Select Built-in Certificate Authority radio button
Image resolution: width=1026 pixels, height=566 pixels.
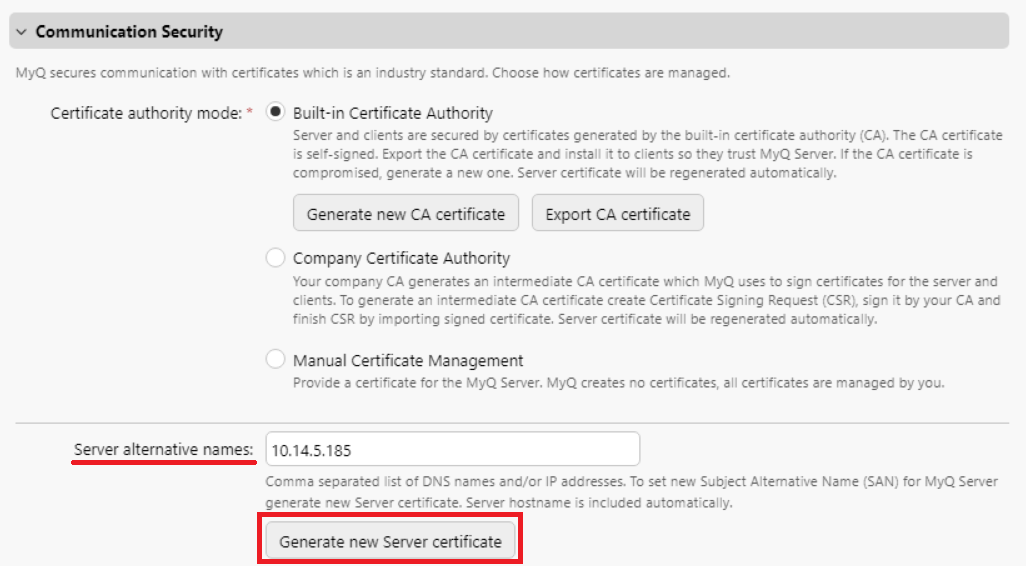coord(276,113)
